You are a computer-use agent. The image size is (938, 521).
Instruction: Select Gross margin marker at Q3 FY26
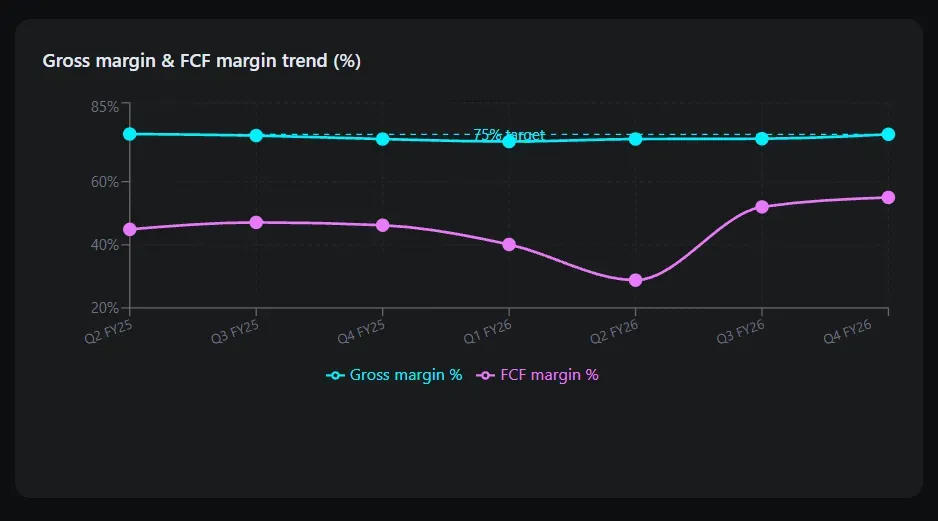(x=762, y=138)
